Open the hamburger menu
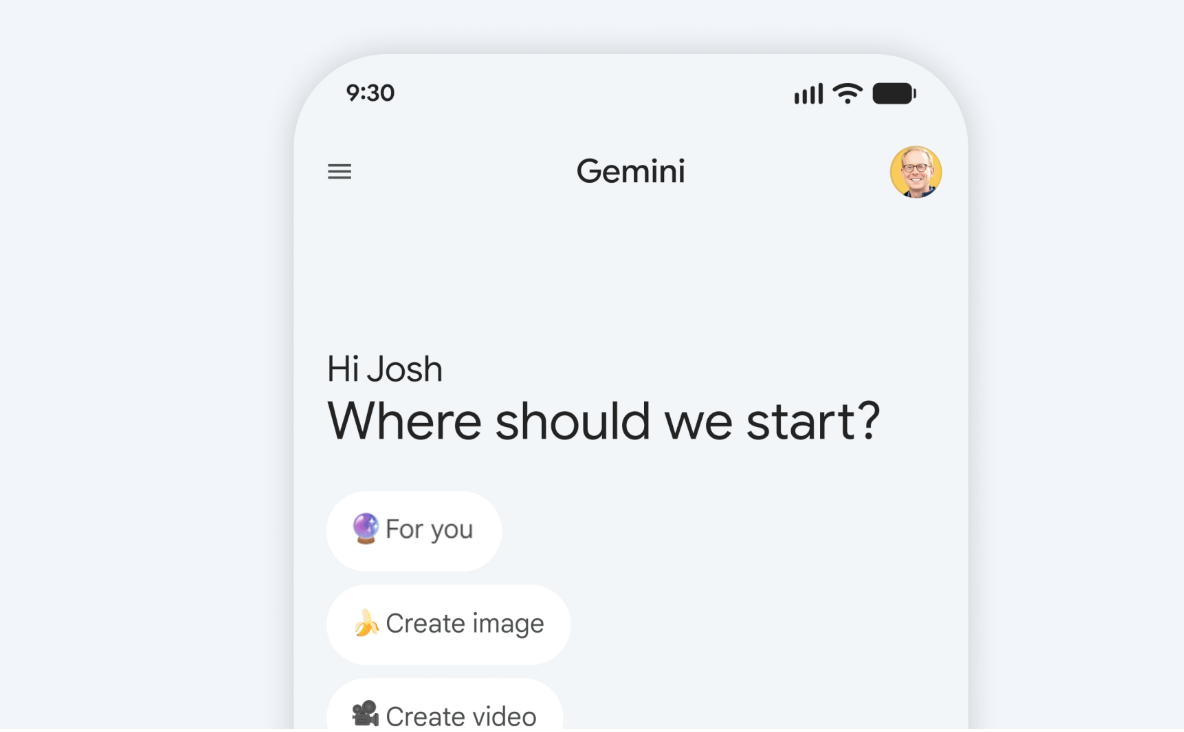 [339, 171]
